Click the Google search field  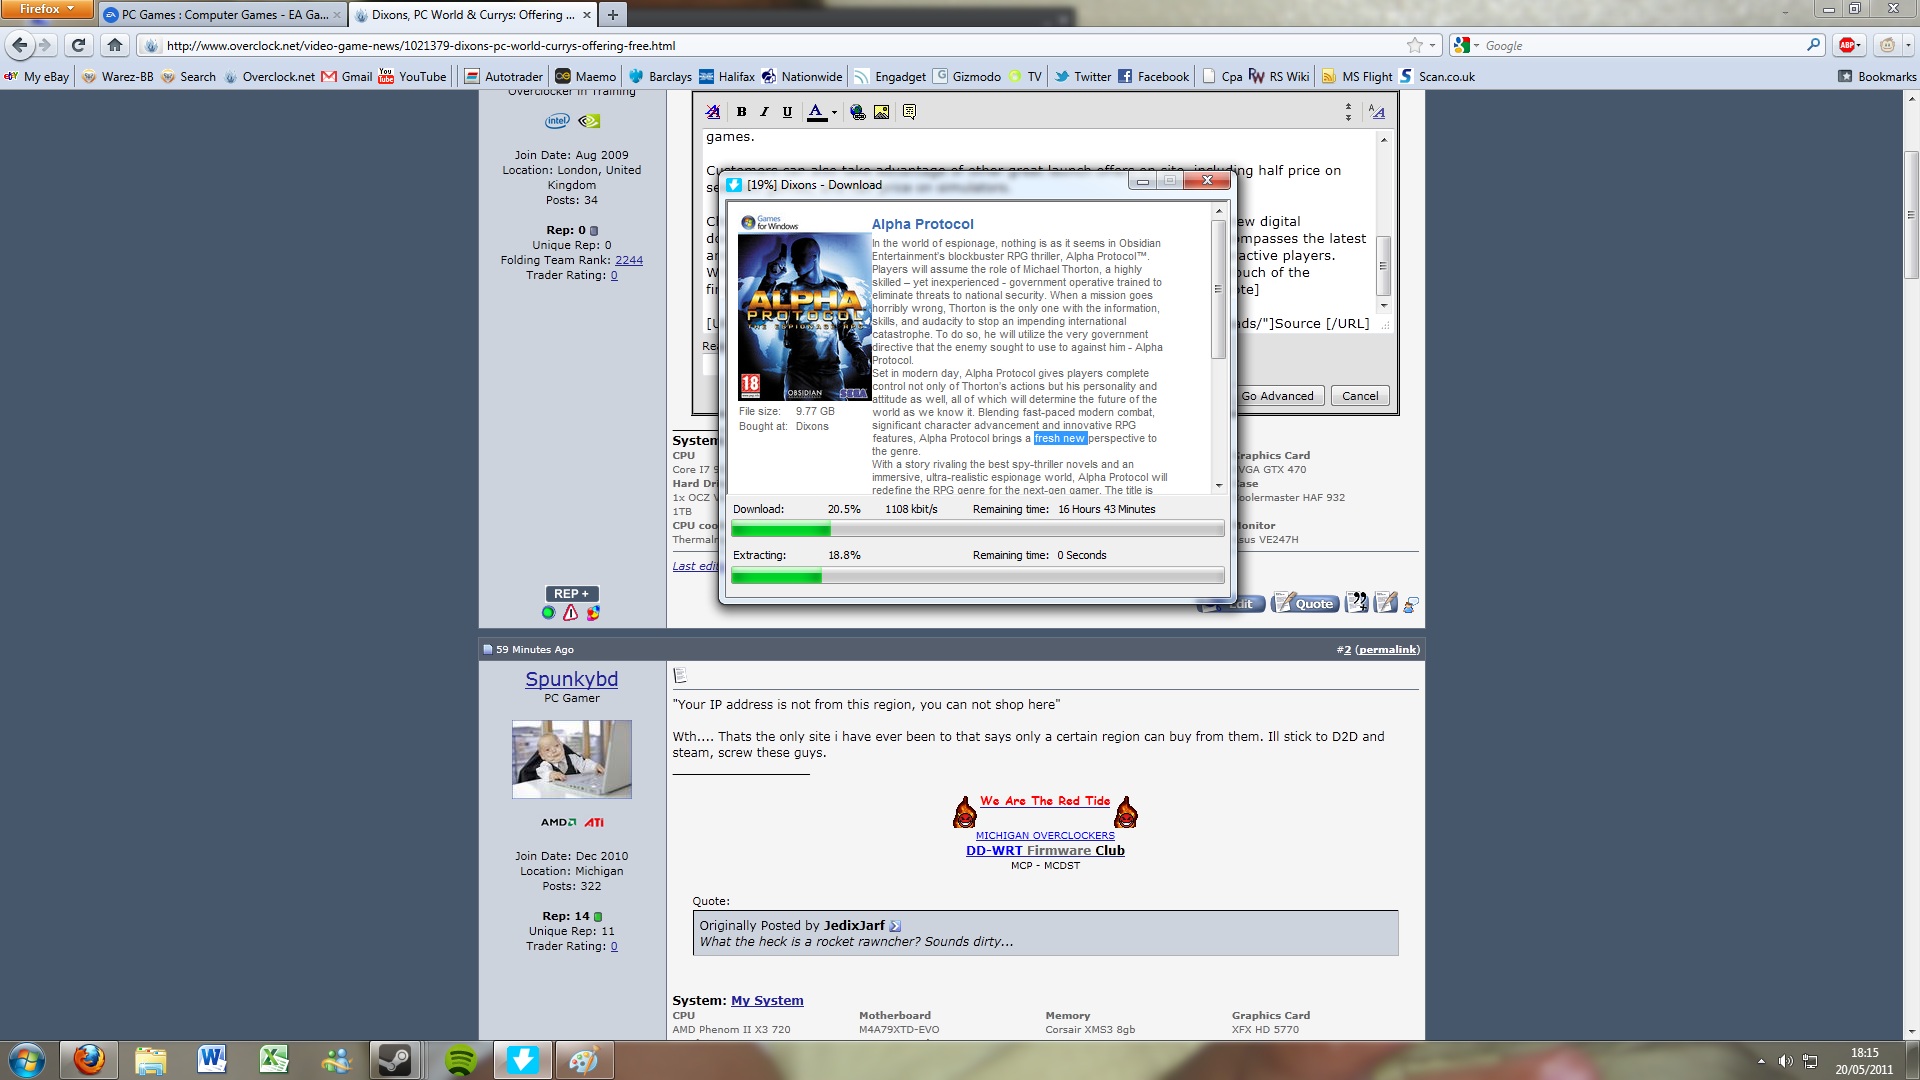(1643, 46)
